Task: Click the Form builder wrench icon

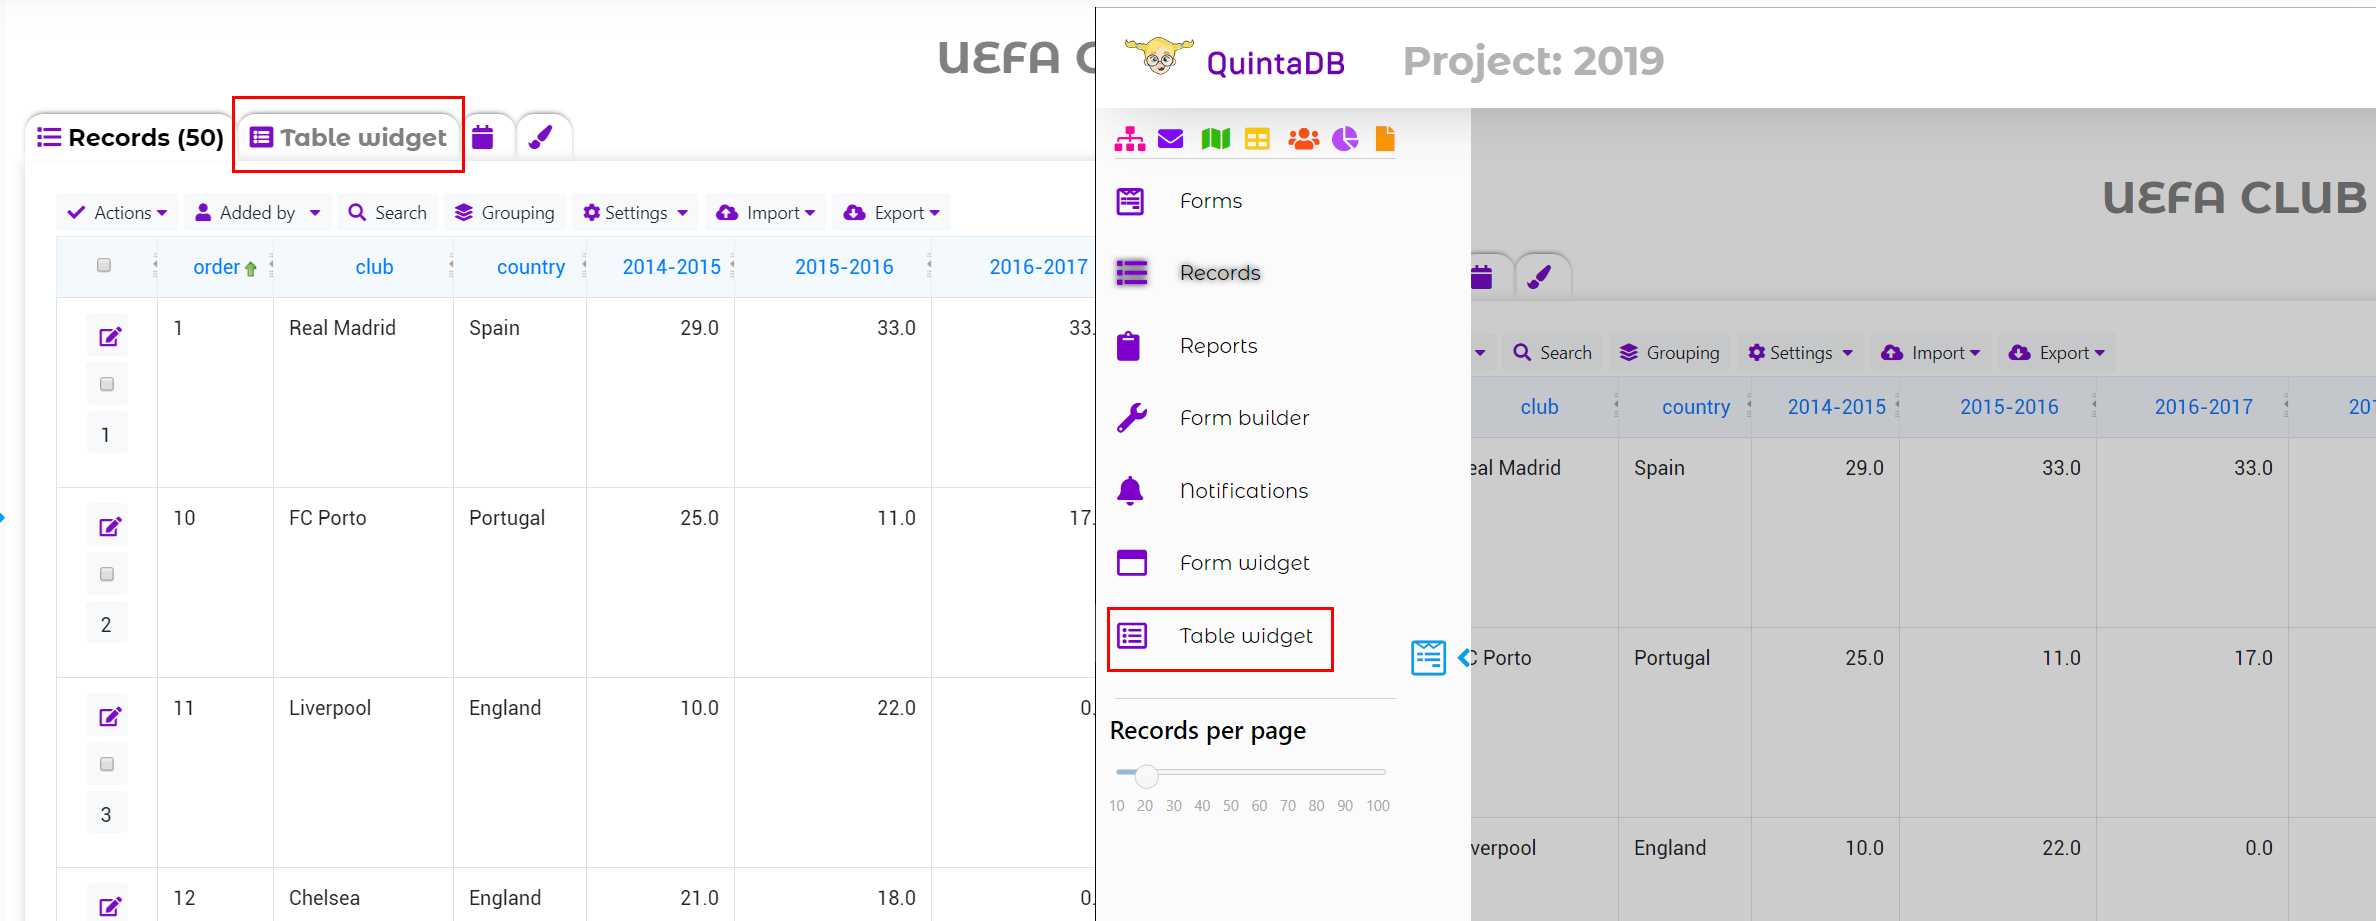Action: point(1132,418)
